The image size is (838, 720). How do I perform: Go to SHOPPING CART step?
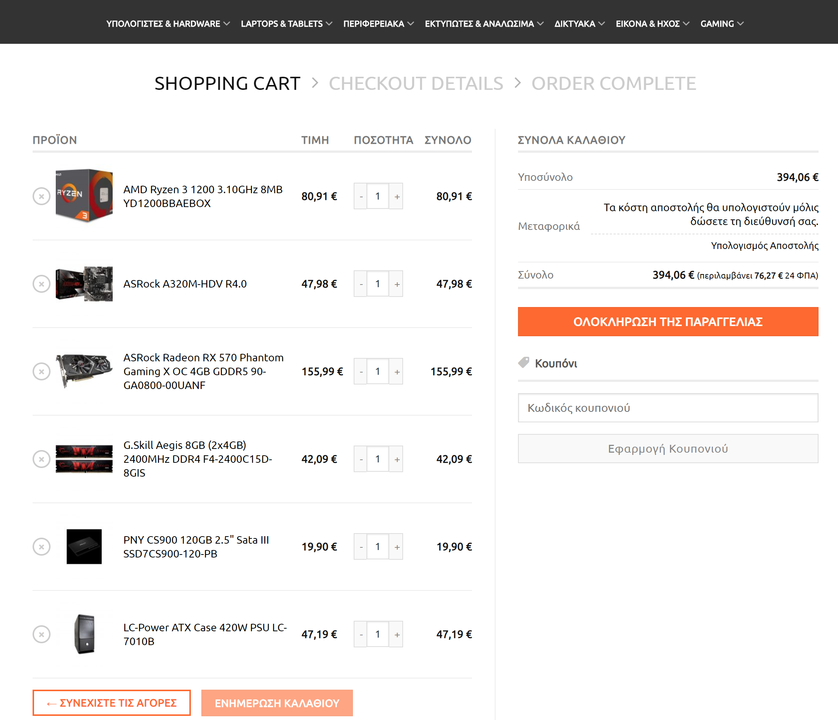coord(227,83)
